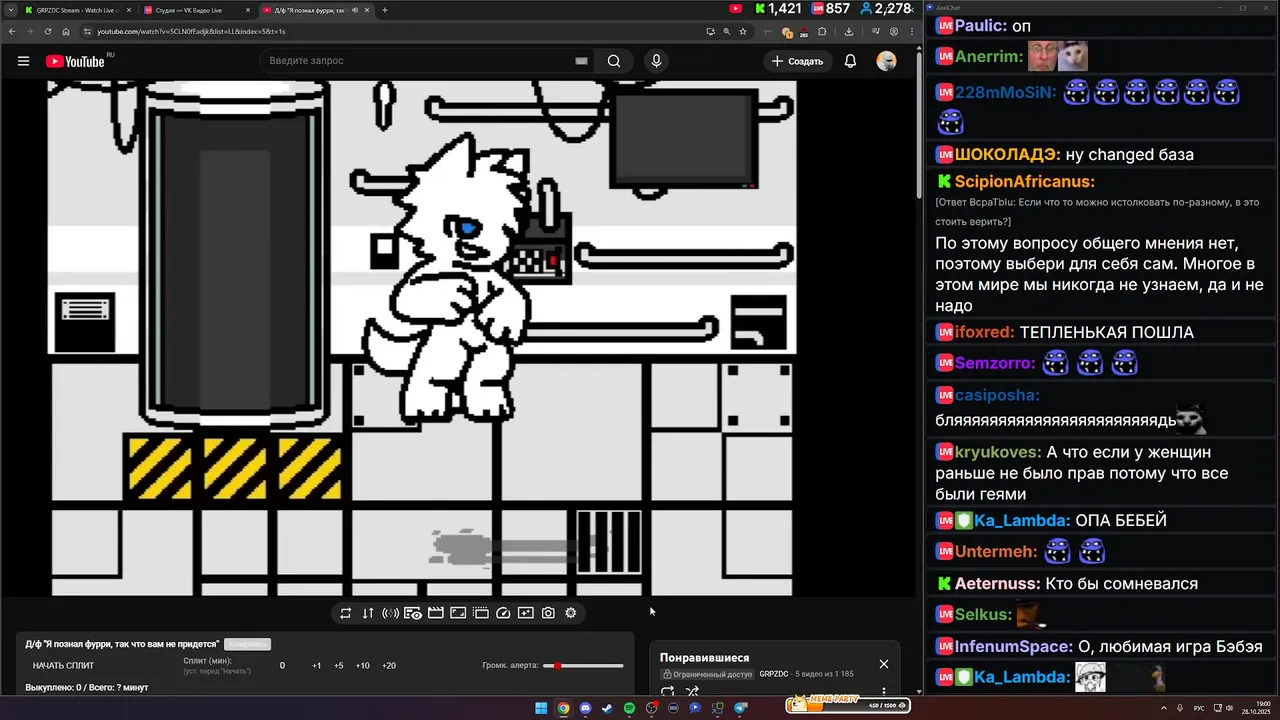Open video toolbar settings gear
1280x720 pixels.
571,613
